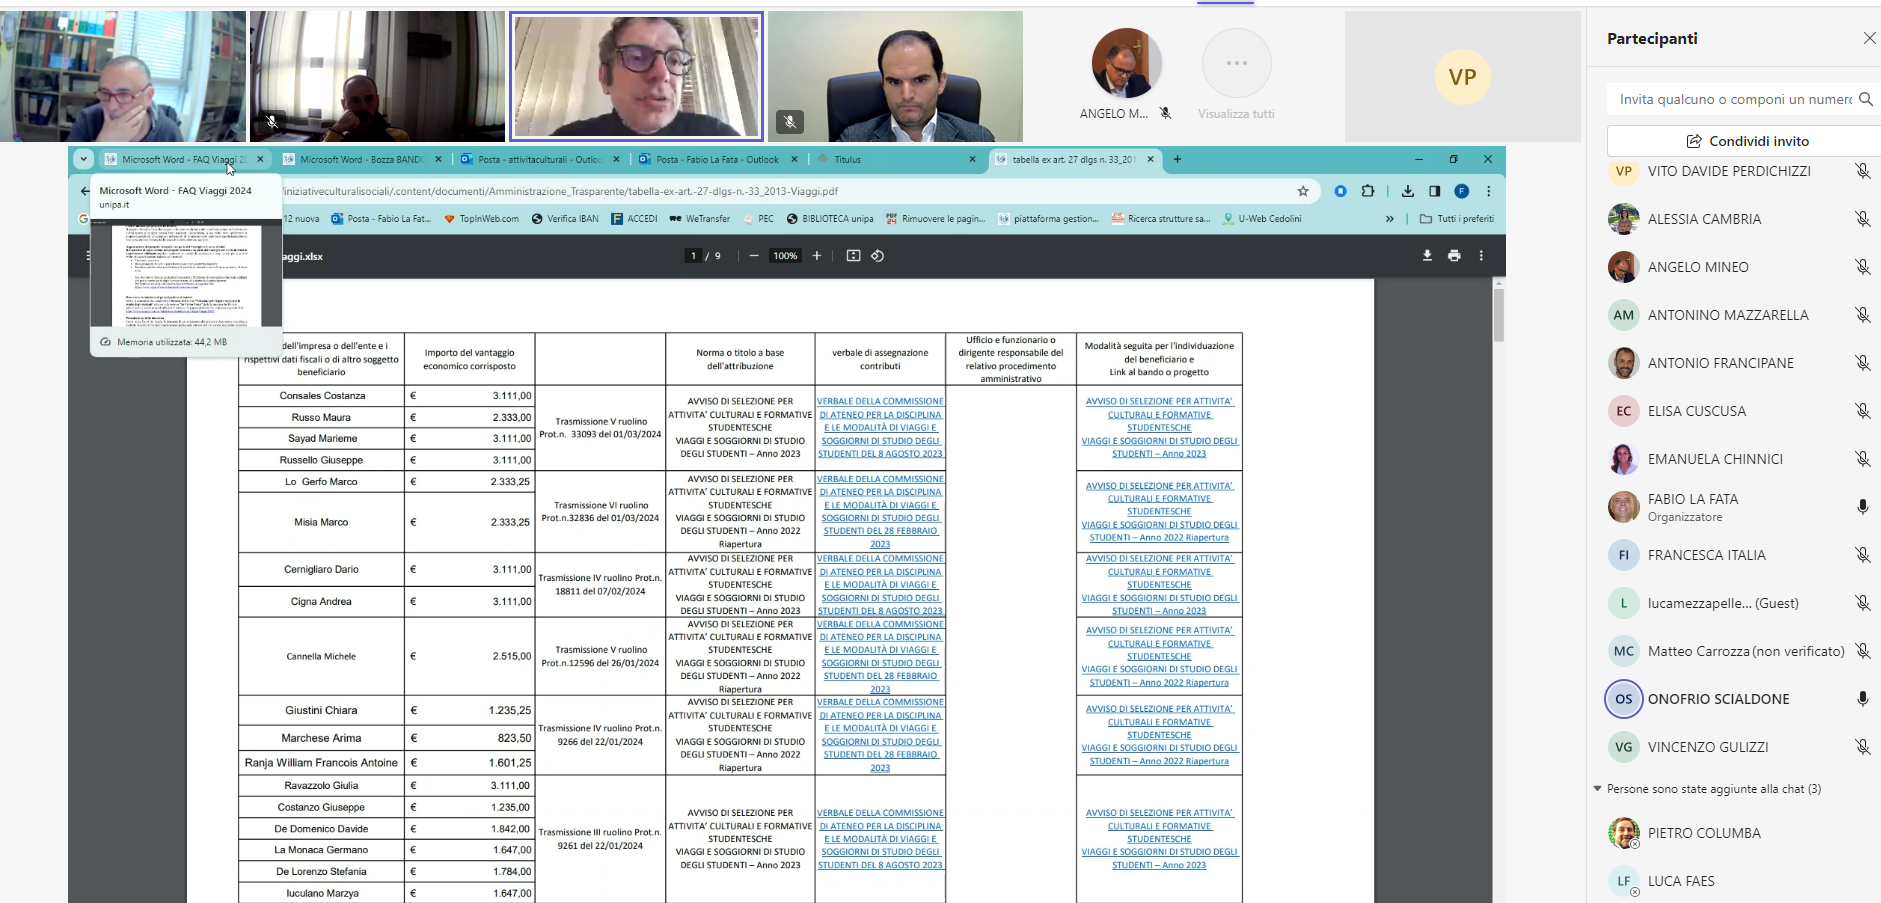Screen dimensions: 1881x903
Task: Click the Condividi invito button
Action: coord(1746,141)
